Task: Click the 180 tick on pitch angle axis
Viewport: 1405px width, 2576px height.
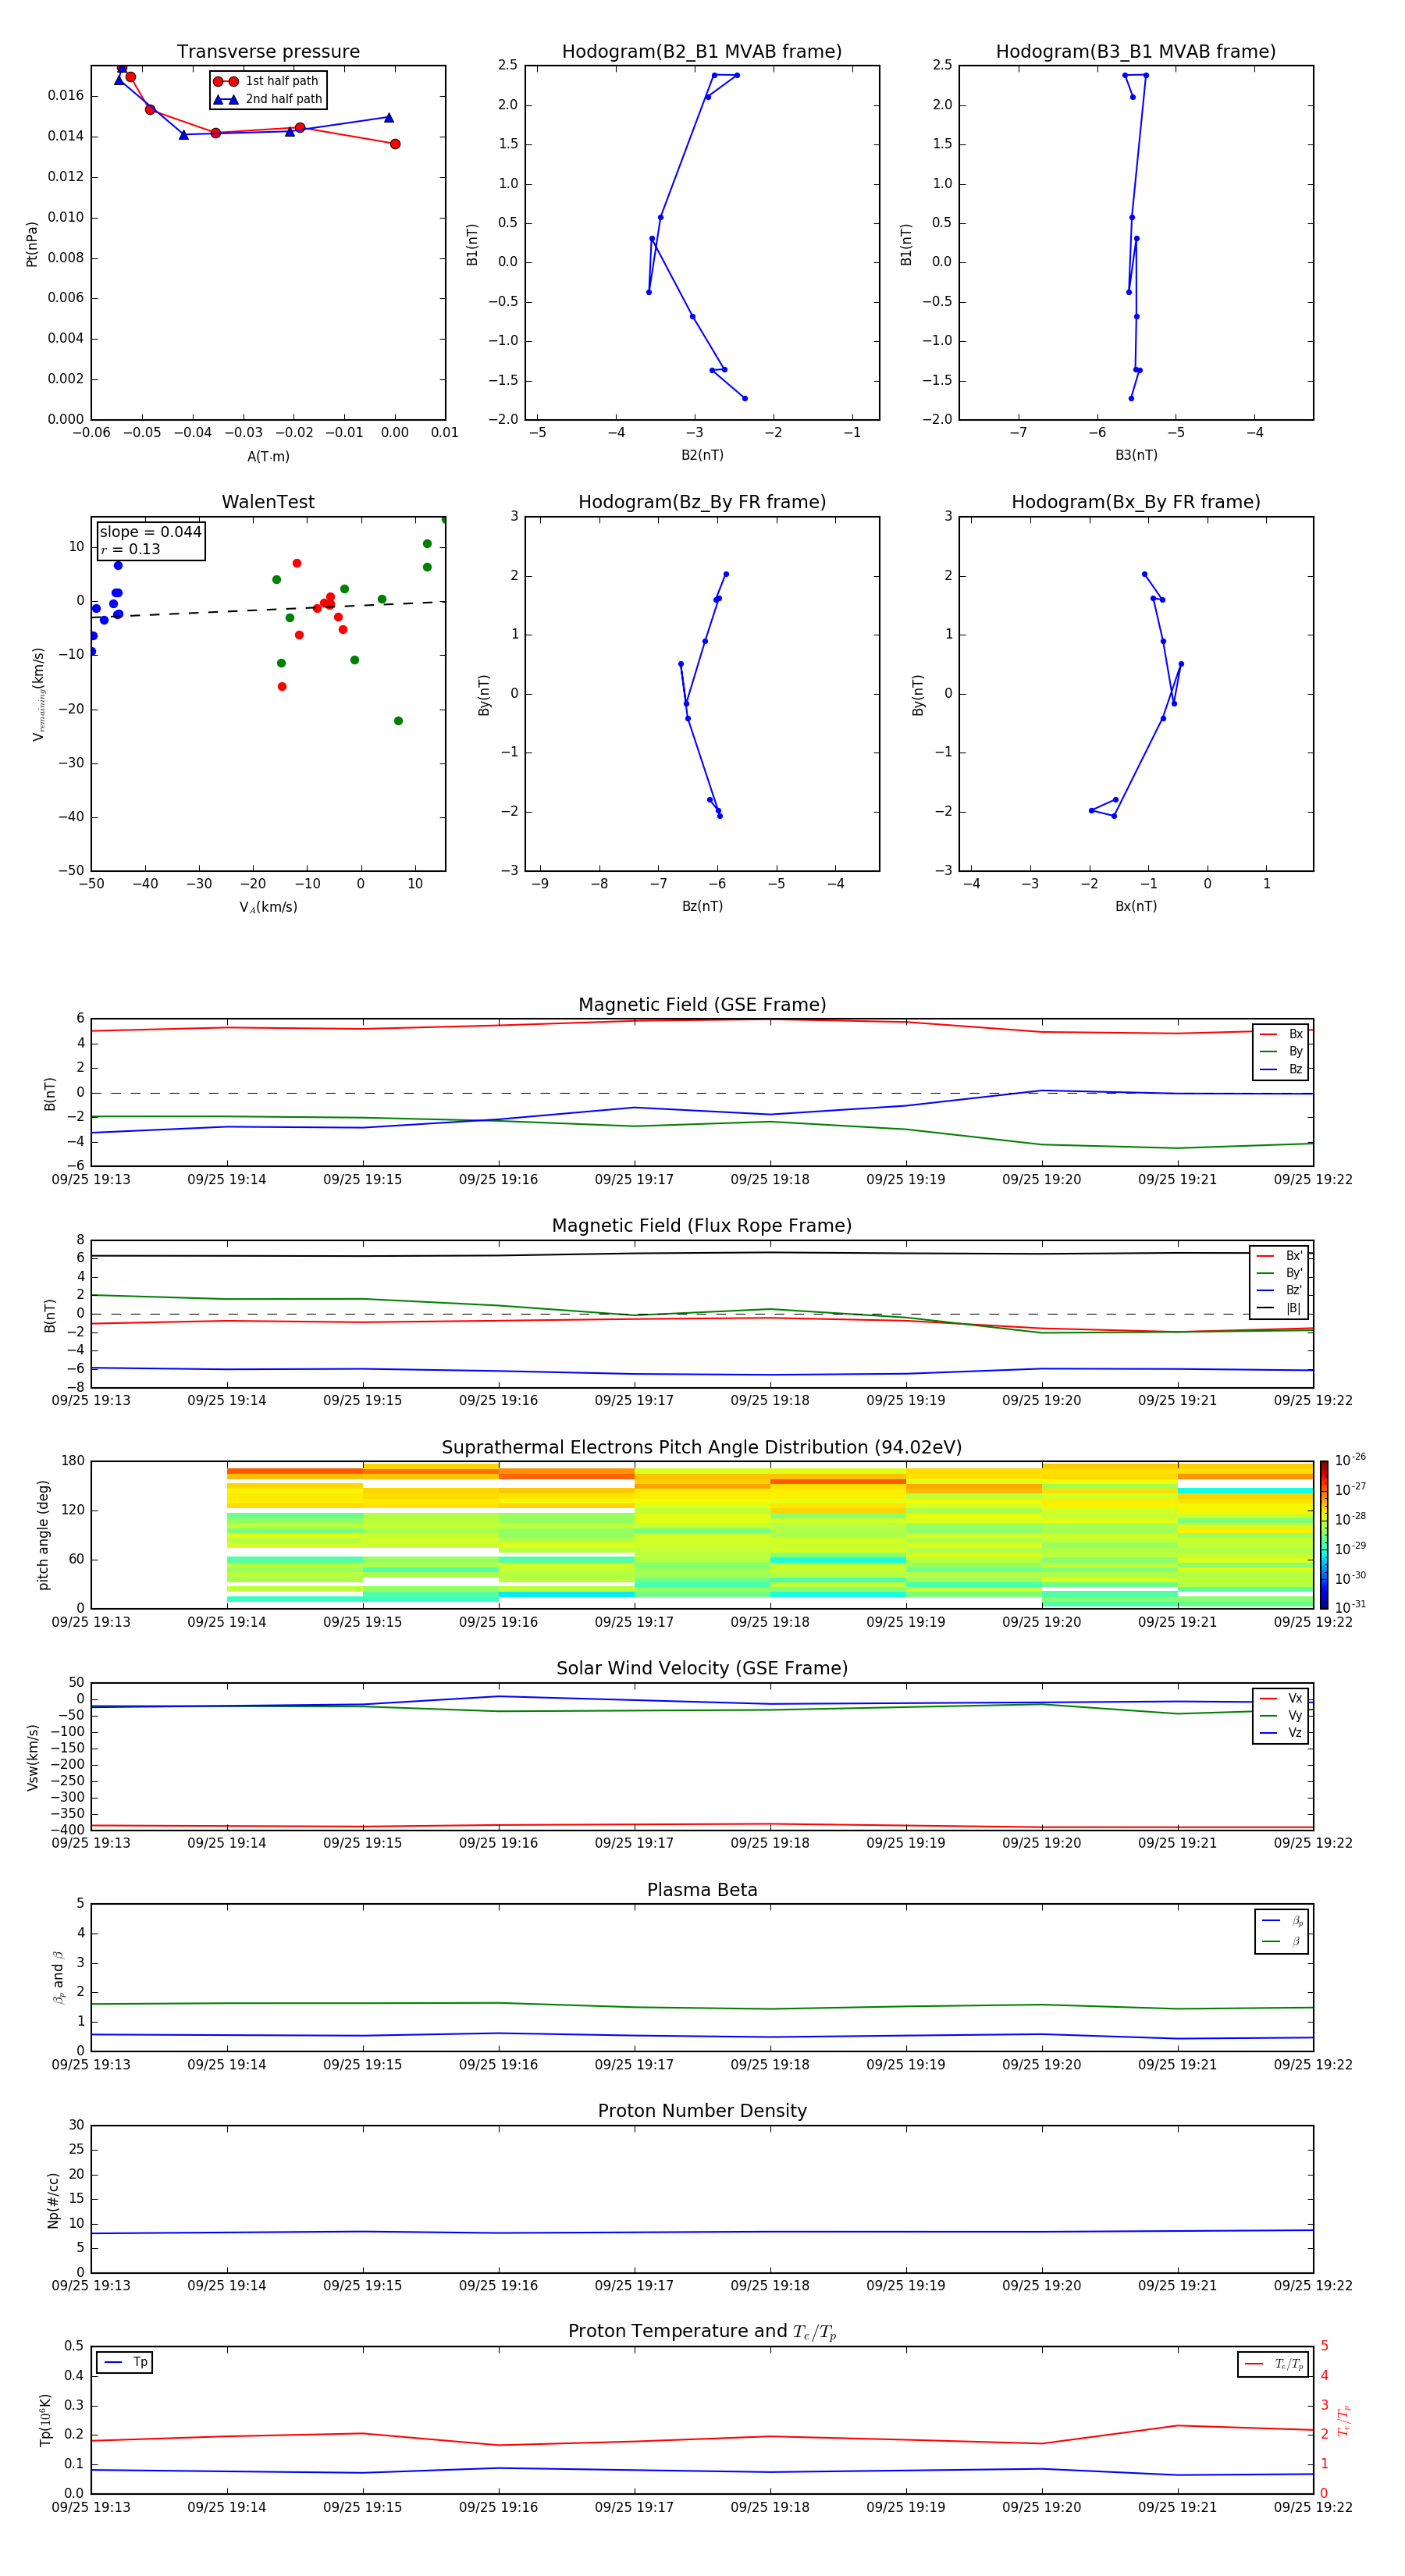Action: pos(73,1461)
